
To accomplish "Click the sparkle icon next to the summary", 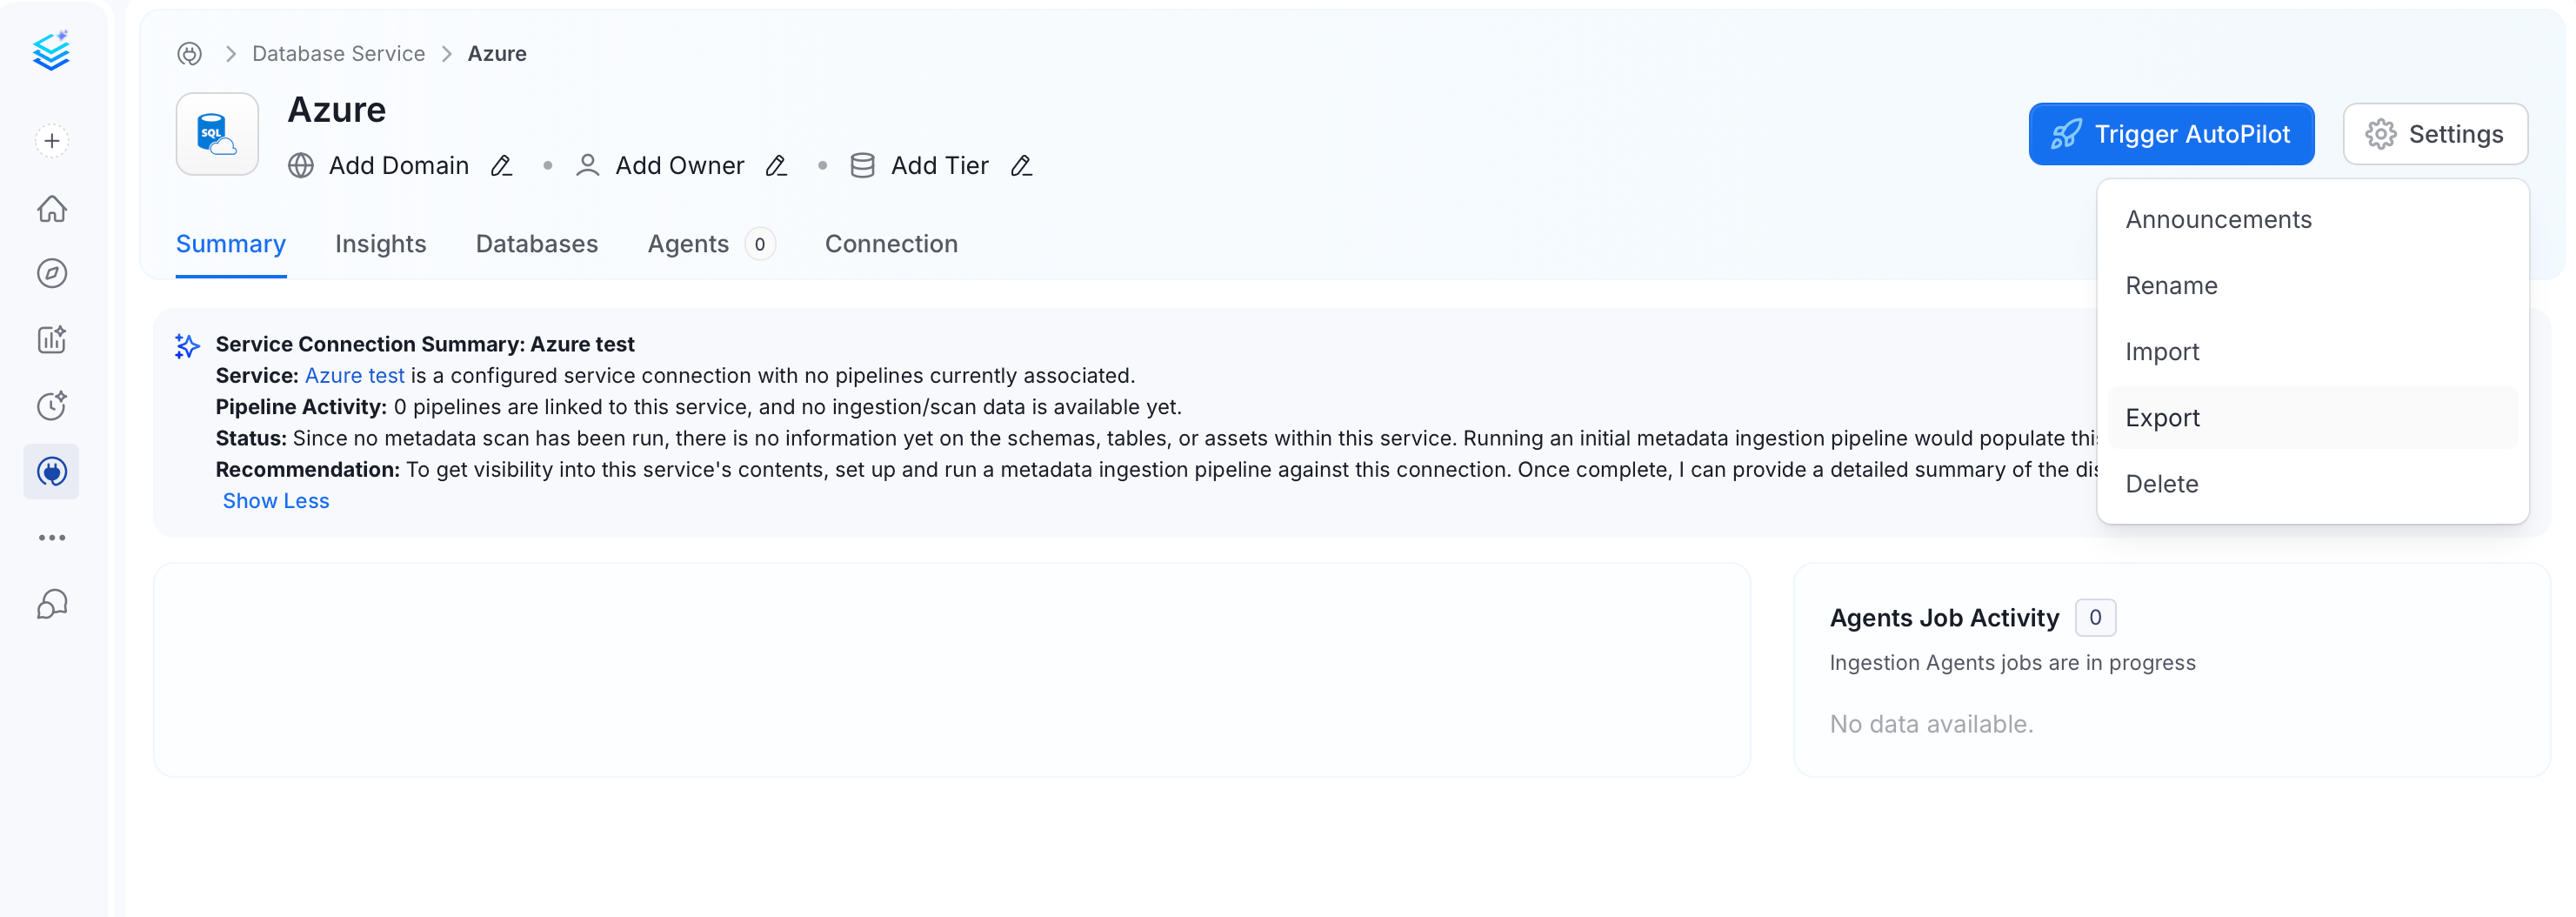I will coord(187,346).
